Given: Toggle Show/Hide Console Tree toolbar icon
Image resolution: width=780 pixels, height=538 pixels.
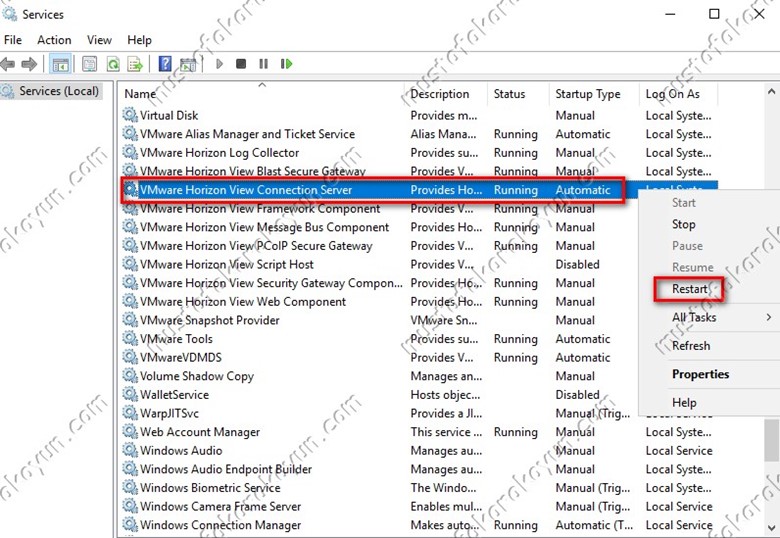Looking at the screenshot, I should [x=61, y=64].
